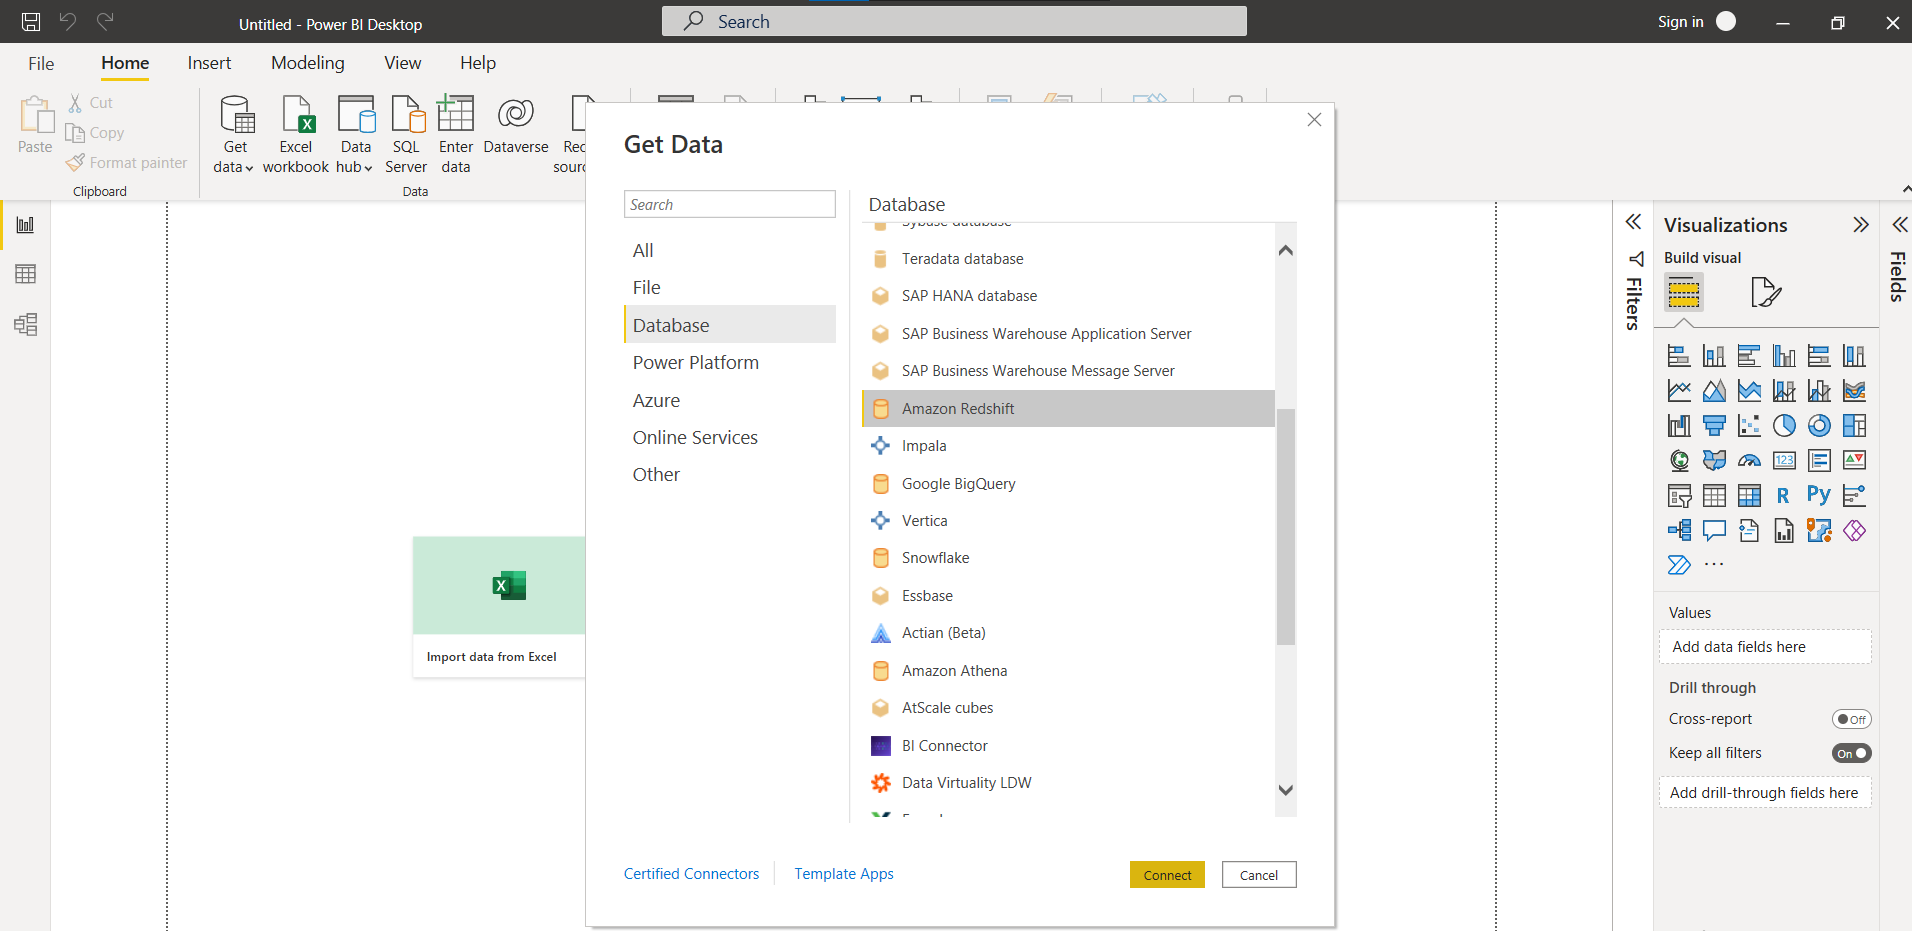Open the Template Apps link
Image resolution: width=1912 pixels, height=931 pixels.
point(844,874)
